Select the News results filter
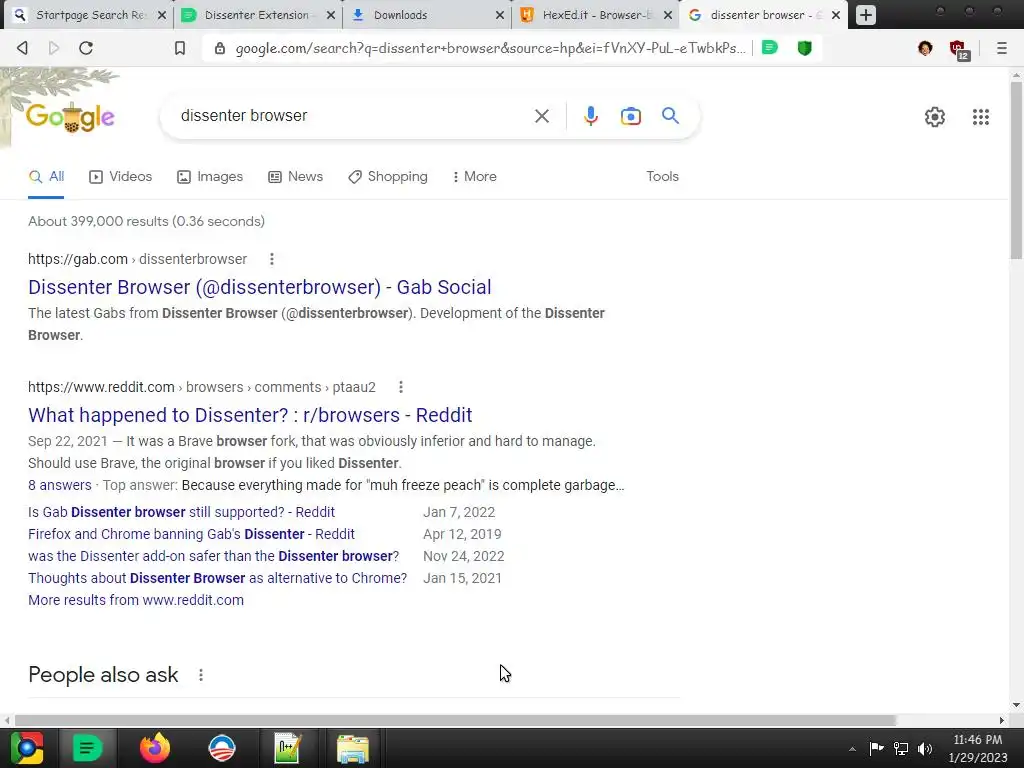 [x=296, y=176]
